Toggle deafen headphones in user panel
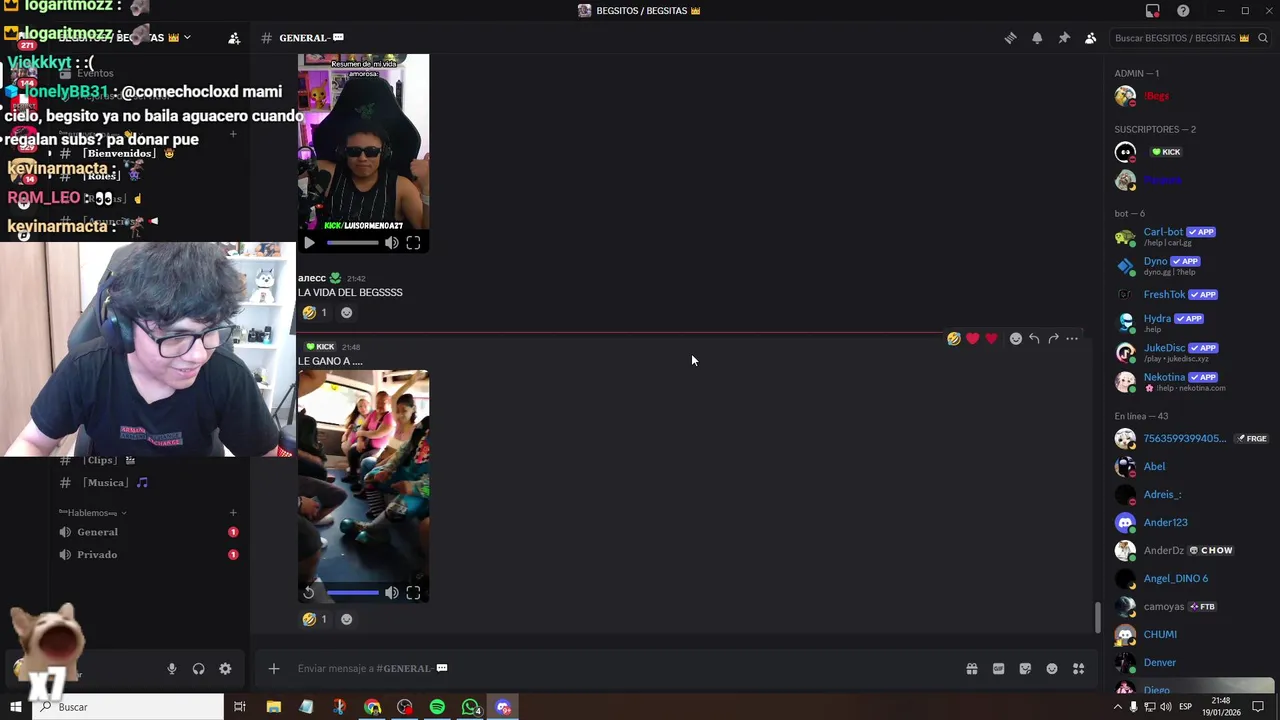Screen dimensions: 1280x720 198,669
